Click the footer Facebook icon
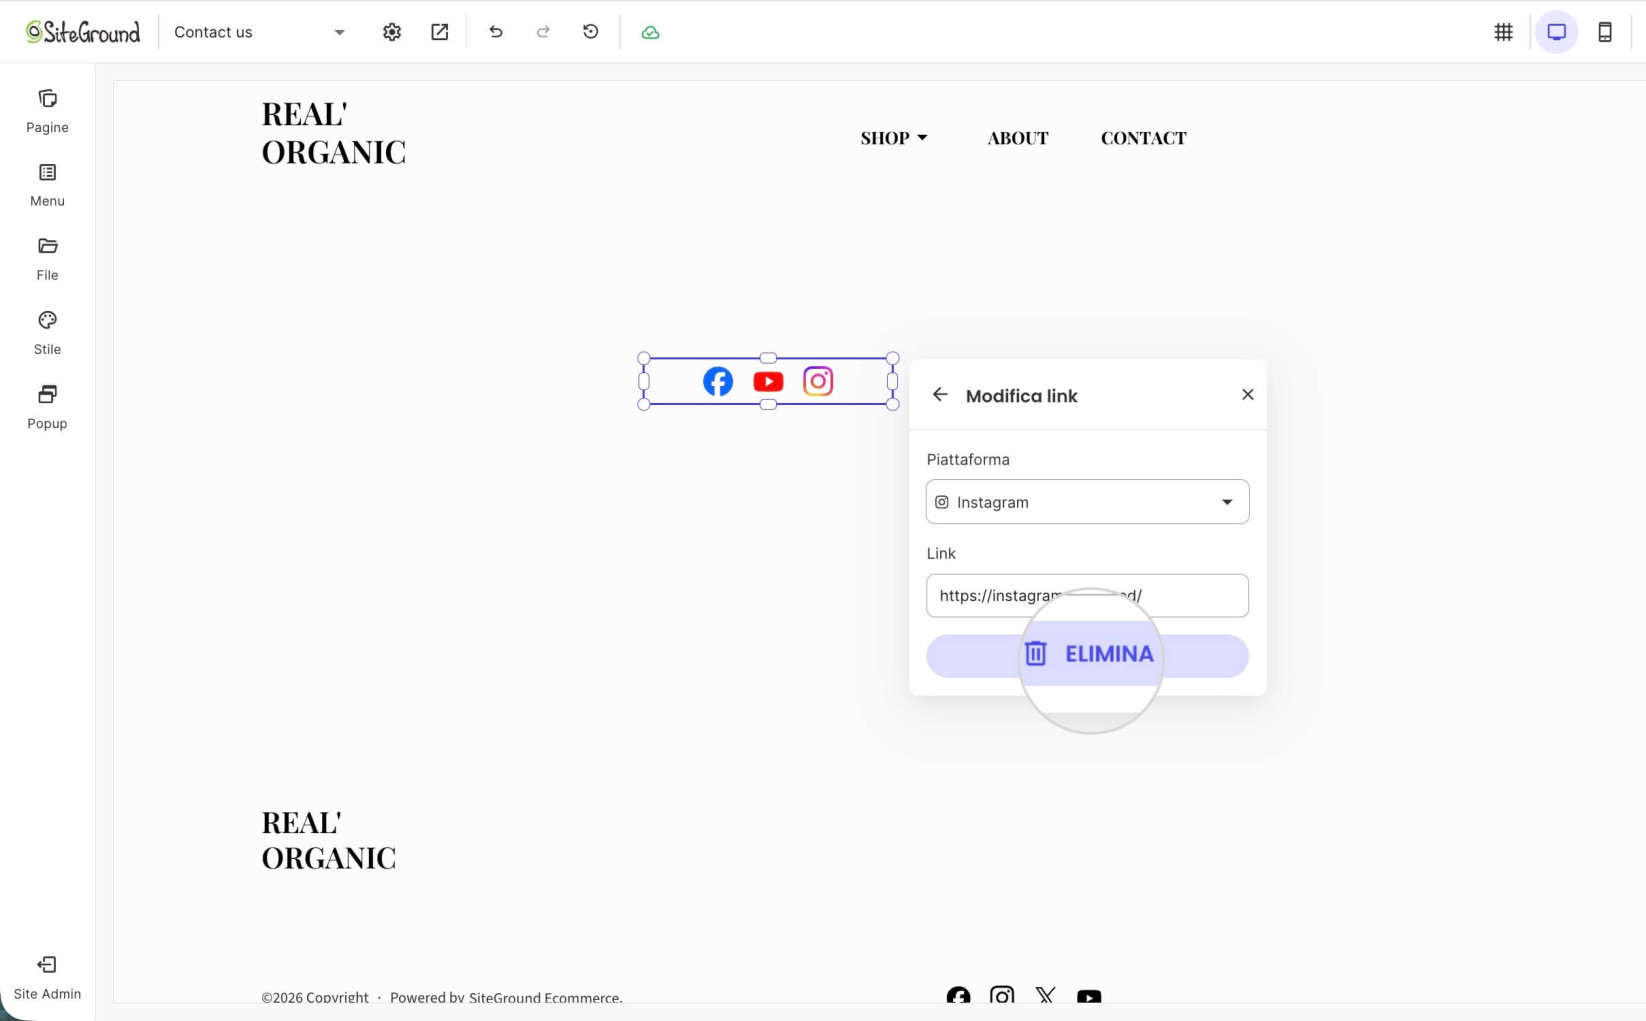 point(958,997)
